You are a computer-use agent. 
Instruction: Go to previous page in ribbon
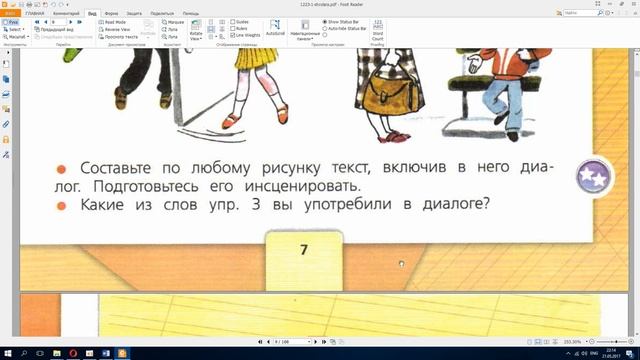tap(45, 22)
